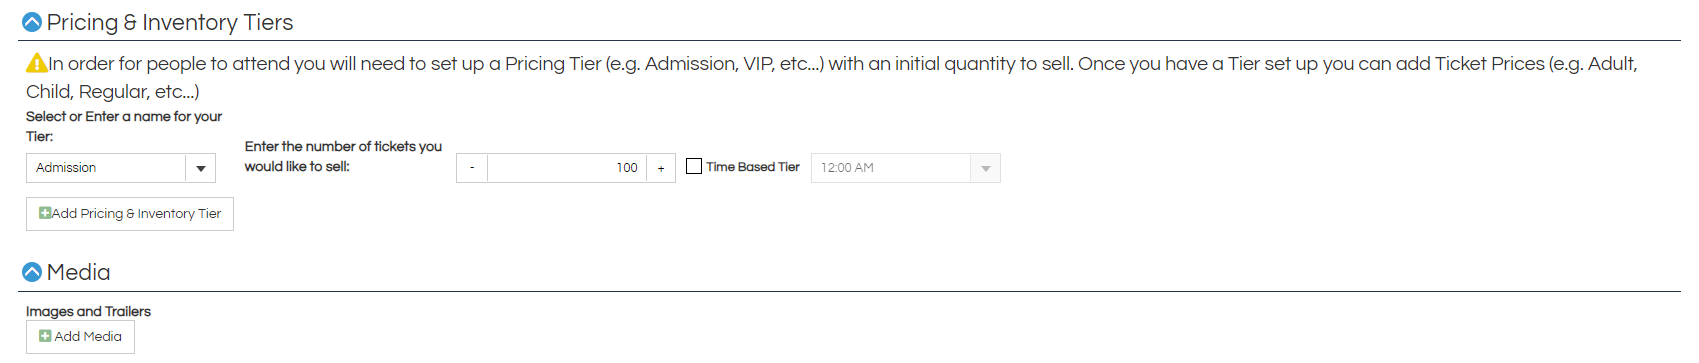Click the 12:00 AM time field
This screenshot has width=1699, height=363.
point(890,168)
